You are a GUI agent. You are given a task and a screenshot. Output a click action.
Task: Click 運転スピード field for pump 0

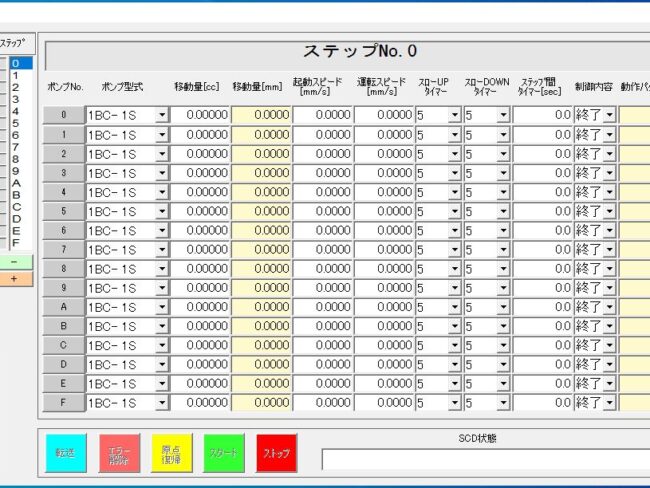pos(384,115)
